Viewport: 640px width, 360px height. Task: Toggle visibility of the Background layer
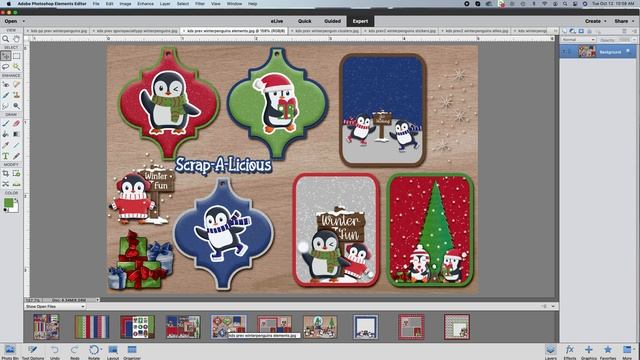[x=564, y=51]
